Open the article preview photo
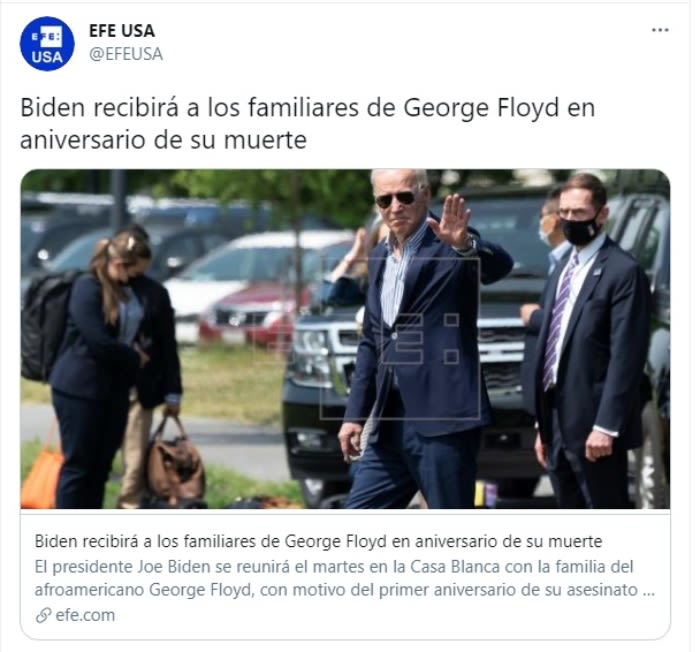700x652 pixels. tap(345, 339)
